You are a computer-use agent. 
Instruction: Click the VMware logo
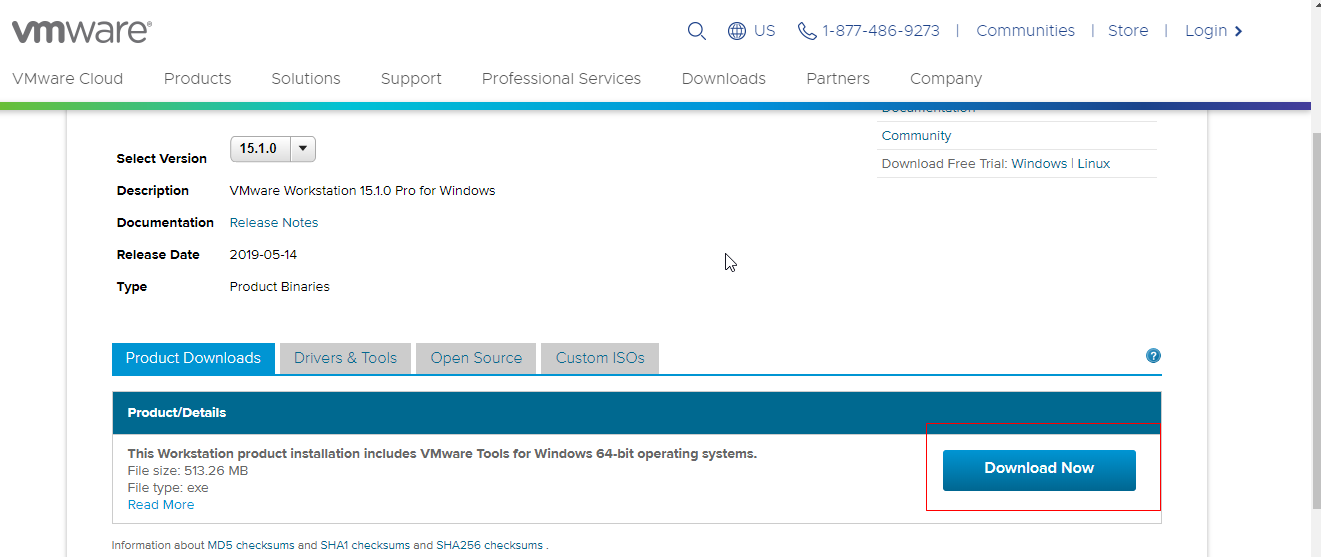82,32
